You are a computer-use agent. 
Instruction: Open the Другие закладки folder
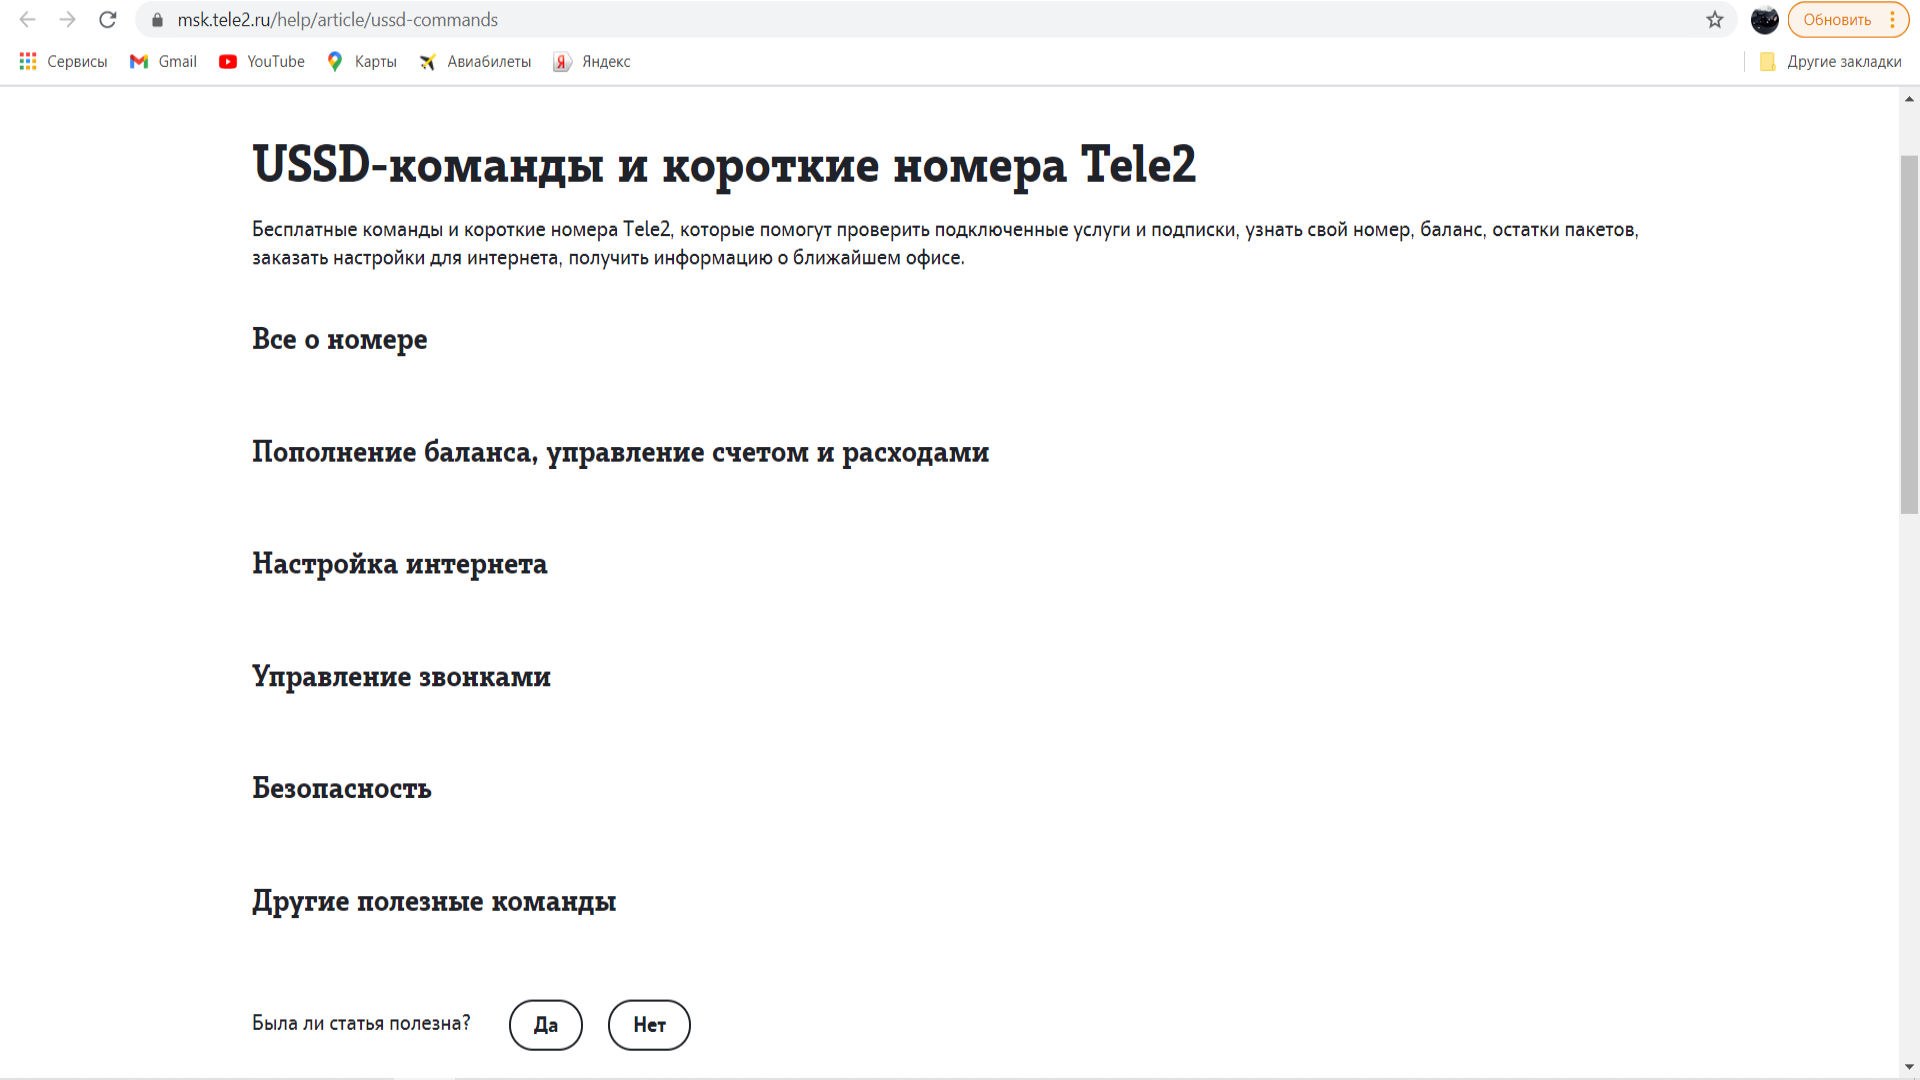pos(1830,62)
